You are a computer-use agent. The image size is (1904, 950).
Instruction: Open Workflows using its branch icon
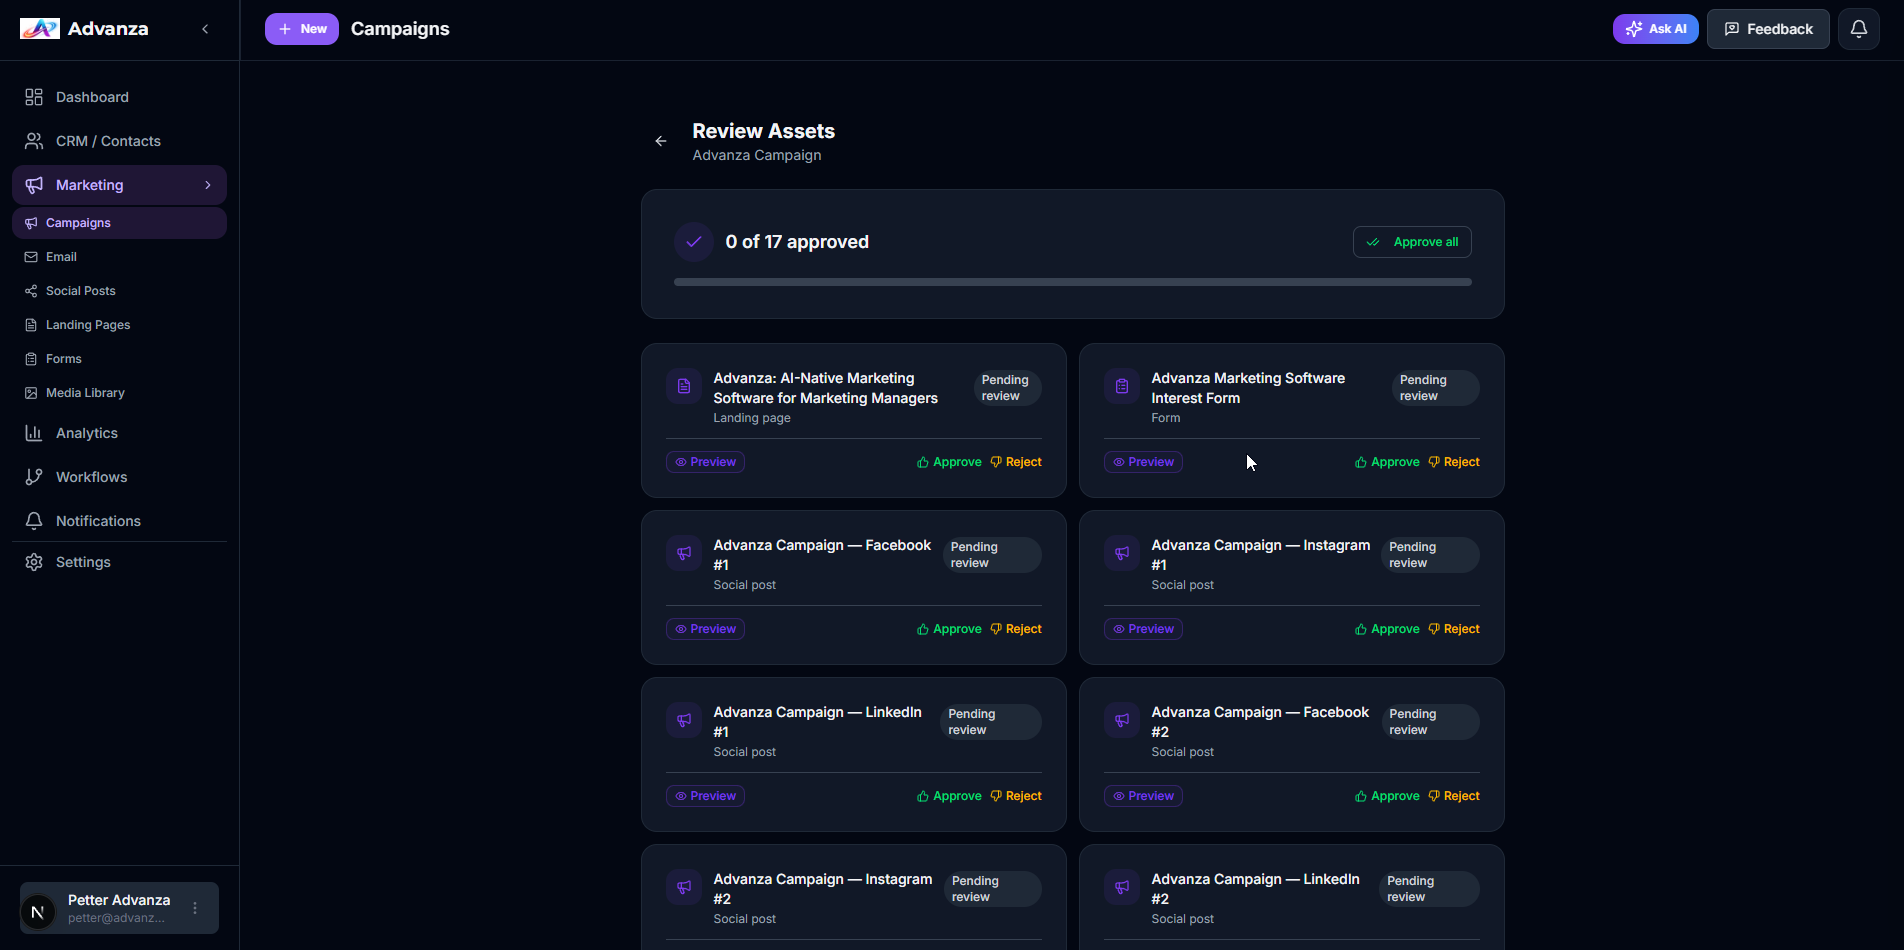tap(33, 476)
